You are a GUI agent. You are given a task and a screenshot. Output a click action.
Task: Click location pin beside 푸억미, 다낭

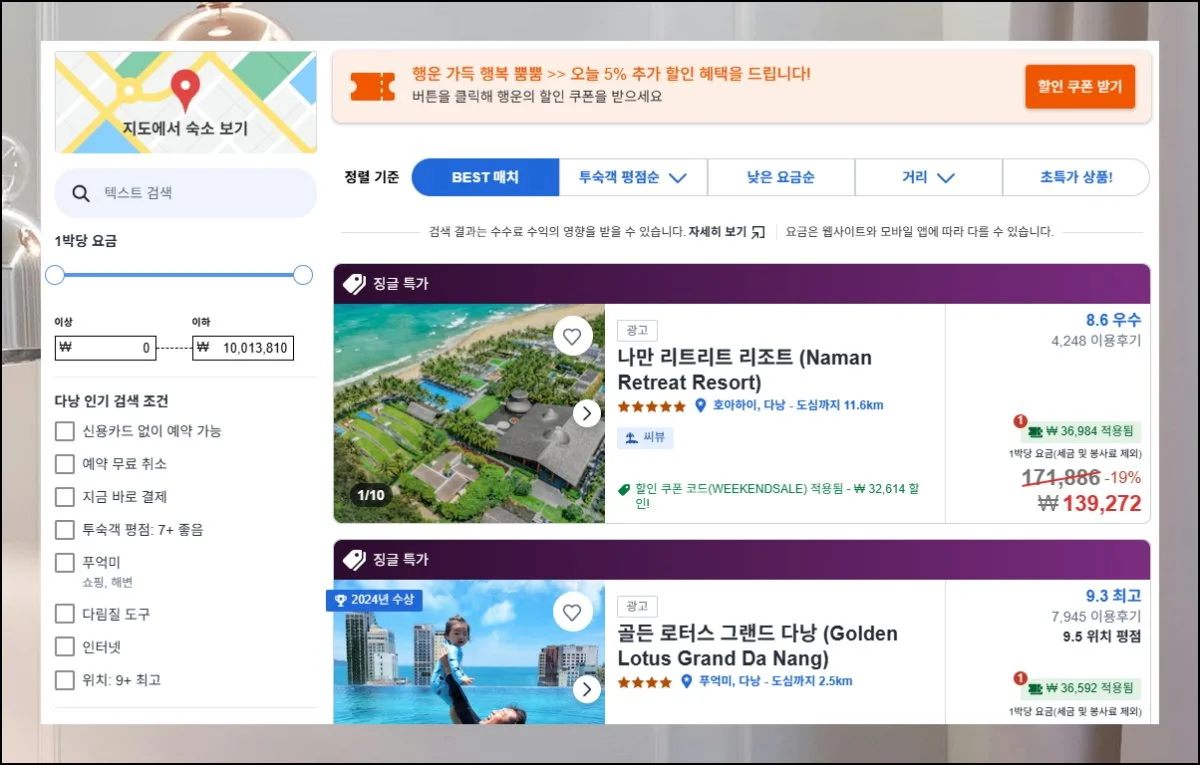coord(687,682)
